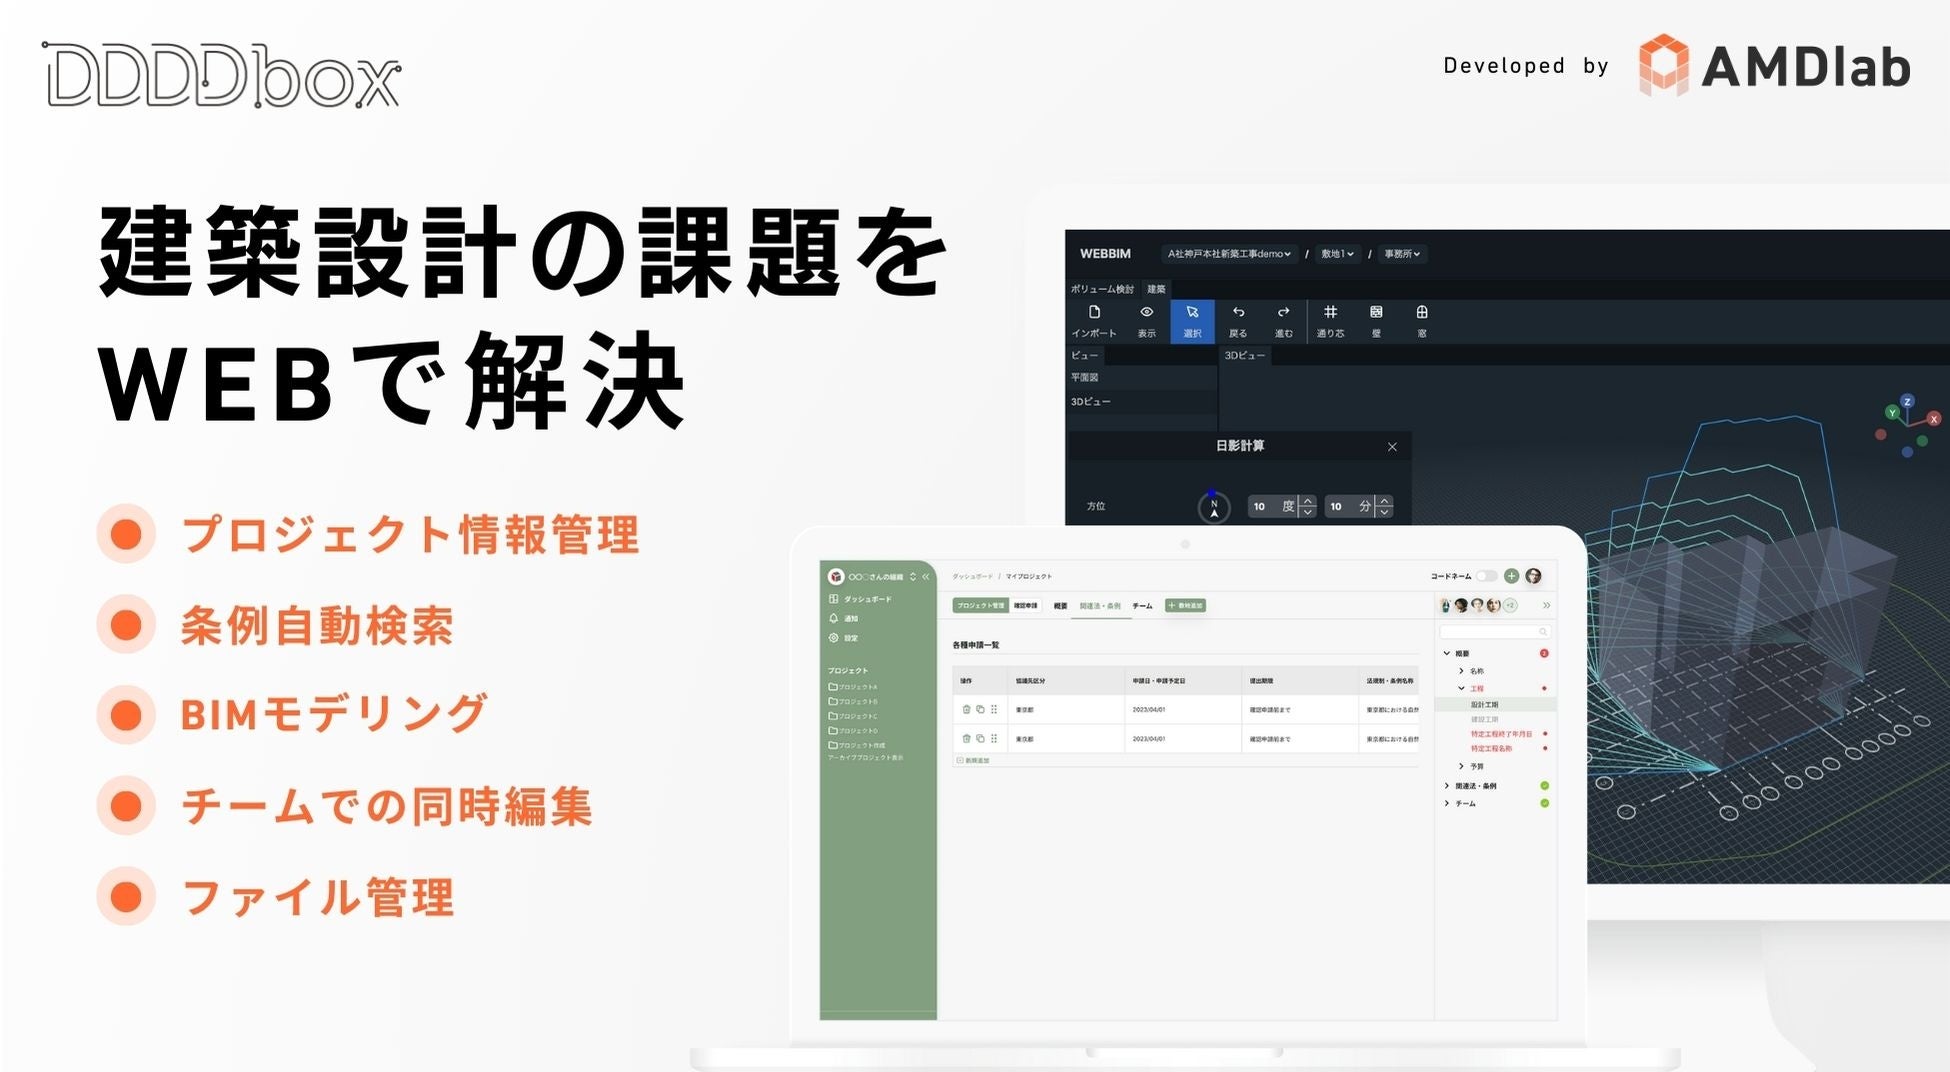
Task: Increase the 分 minutes stepper value
Action: [x=1384, y=500]
